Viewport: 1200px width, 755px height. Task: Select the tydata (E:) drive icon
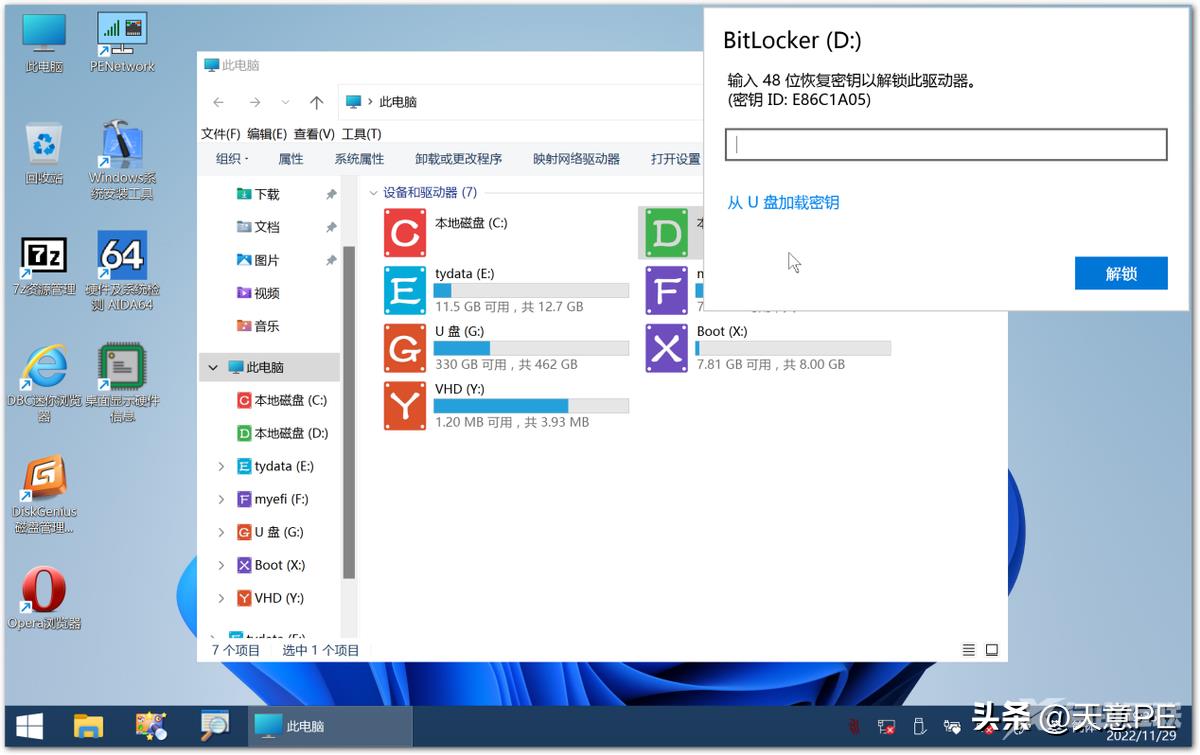(405, 291)
